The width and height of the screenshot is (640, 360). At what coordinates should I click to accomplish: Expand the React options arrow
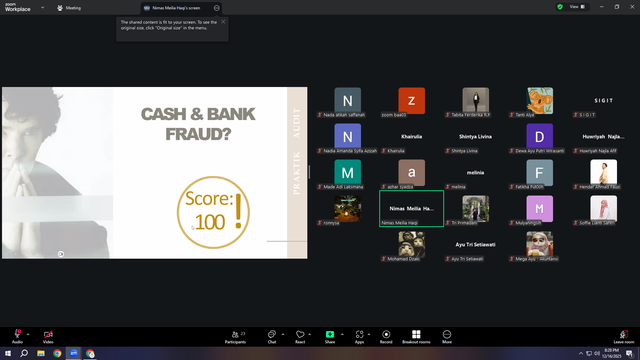coord(309,334)
